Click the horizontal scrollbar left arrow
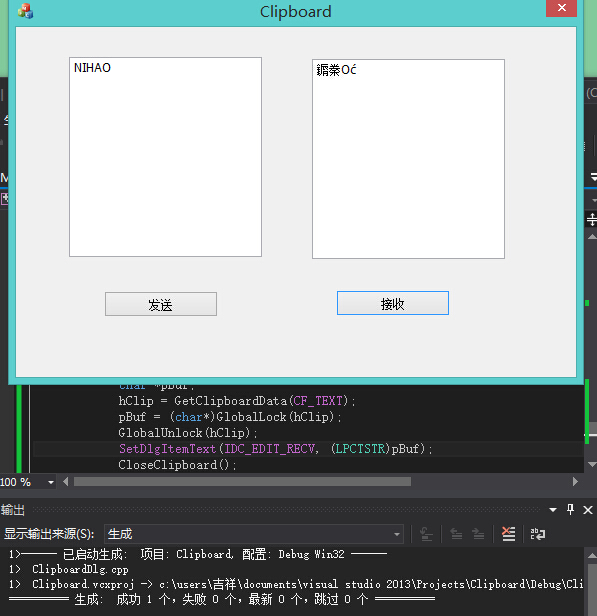 click(x=65, y=482)
